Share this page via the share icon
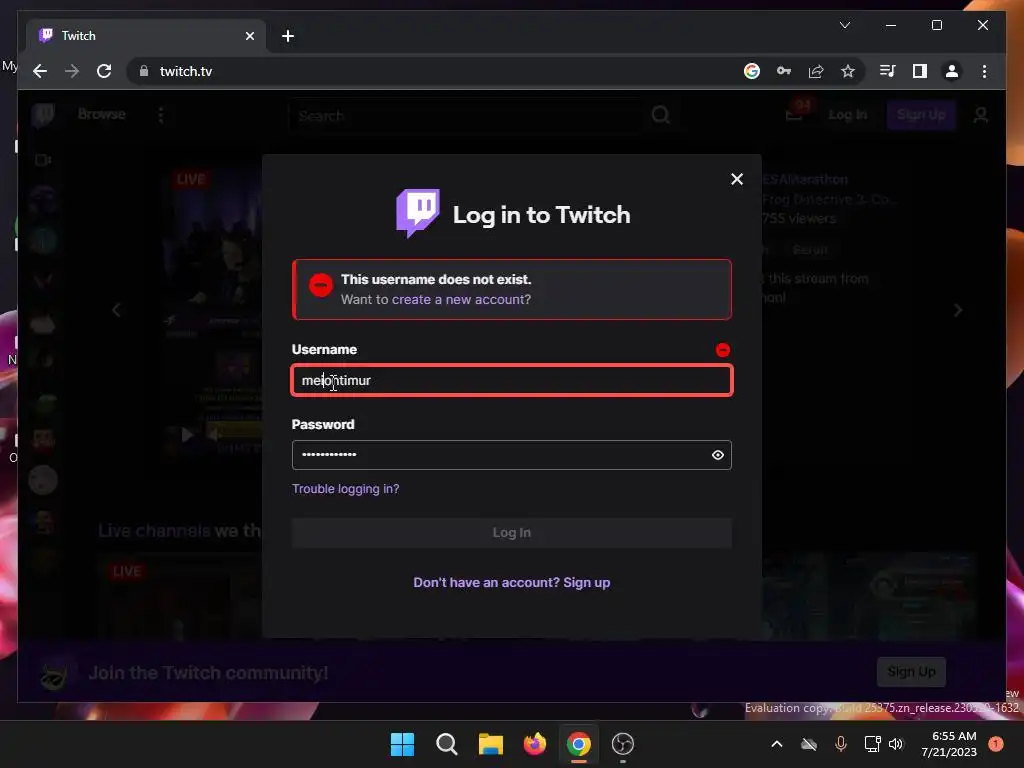Screen dimensions: 1024x768 click(x=816, y=71)
